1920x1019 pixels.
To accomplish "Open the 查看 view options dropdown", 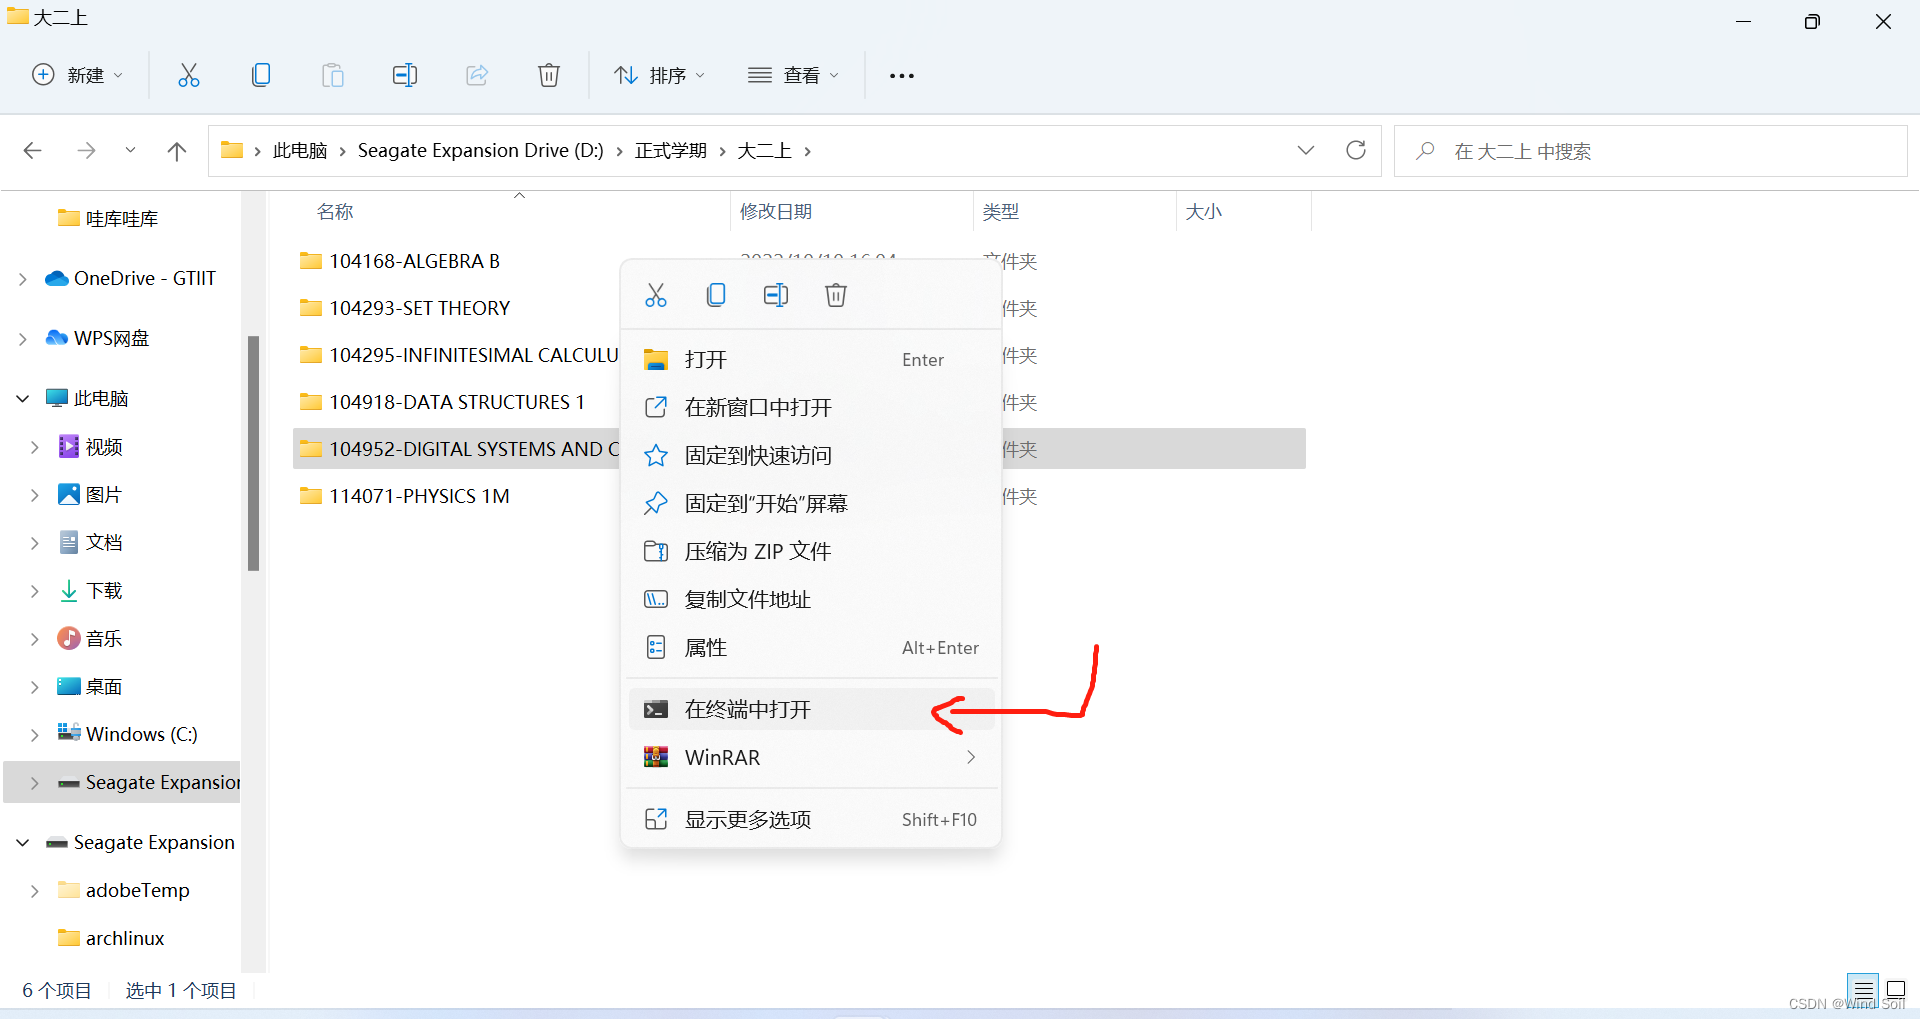I will (x=793, y=75).
